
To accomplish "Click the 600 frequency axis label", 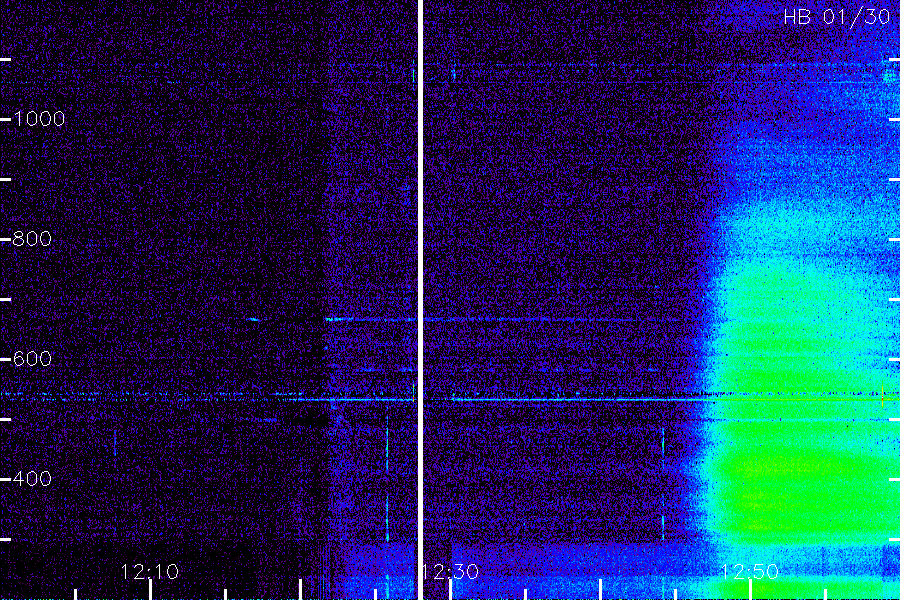I will [x=32, y=359].
